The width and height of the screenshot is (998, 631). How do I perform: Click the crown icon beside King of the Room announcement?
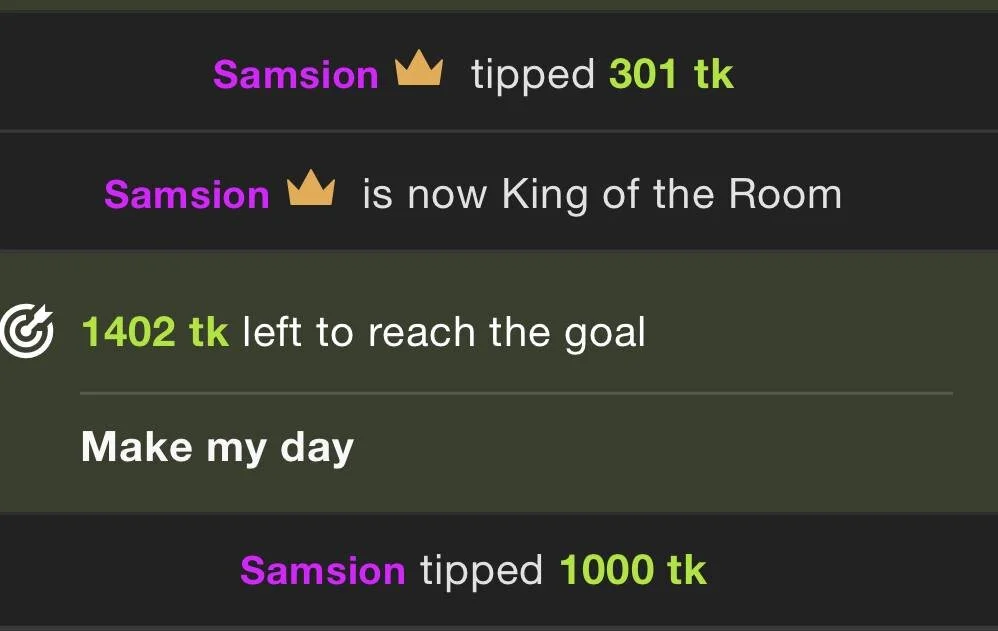(311, 190)
